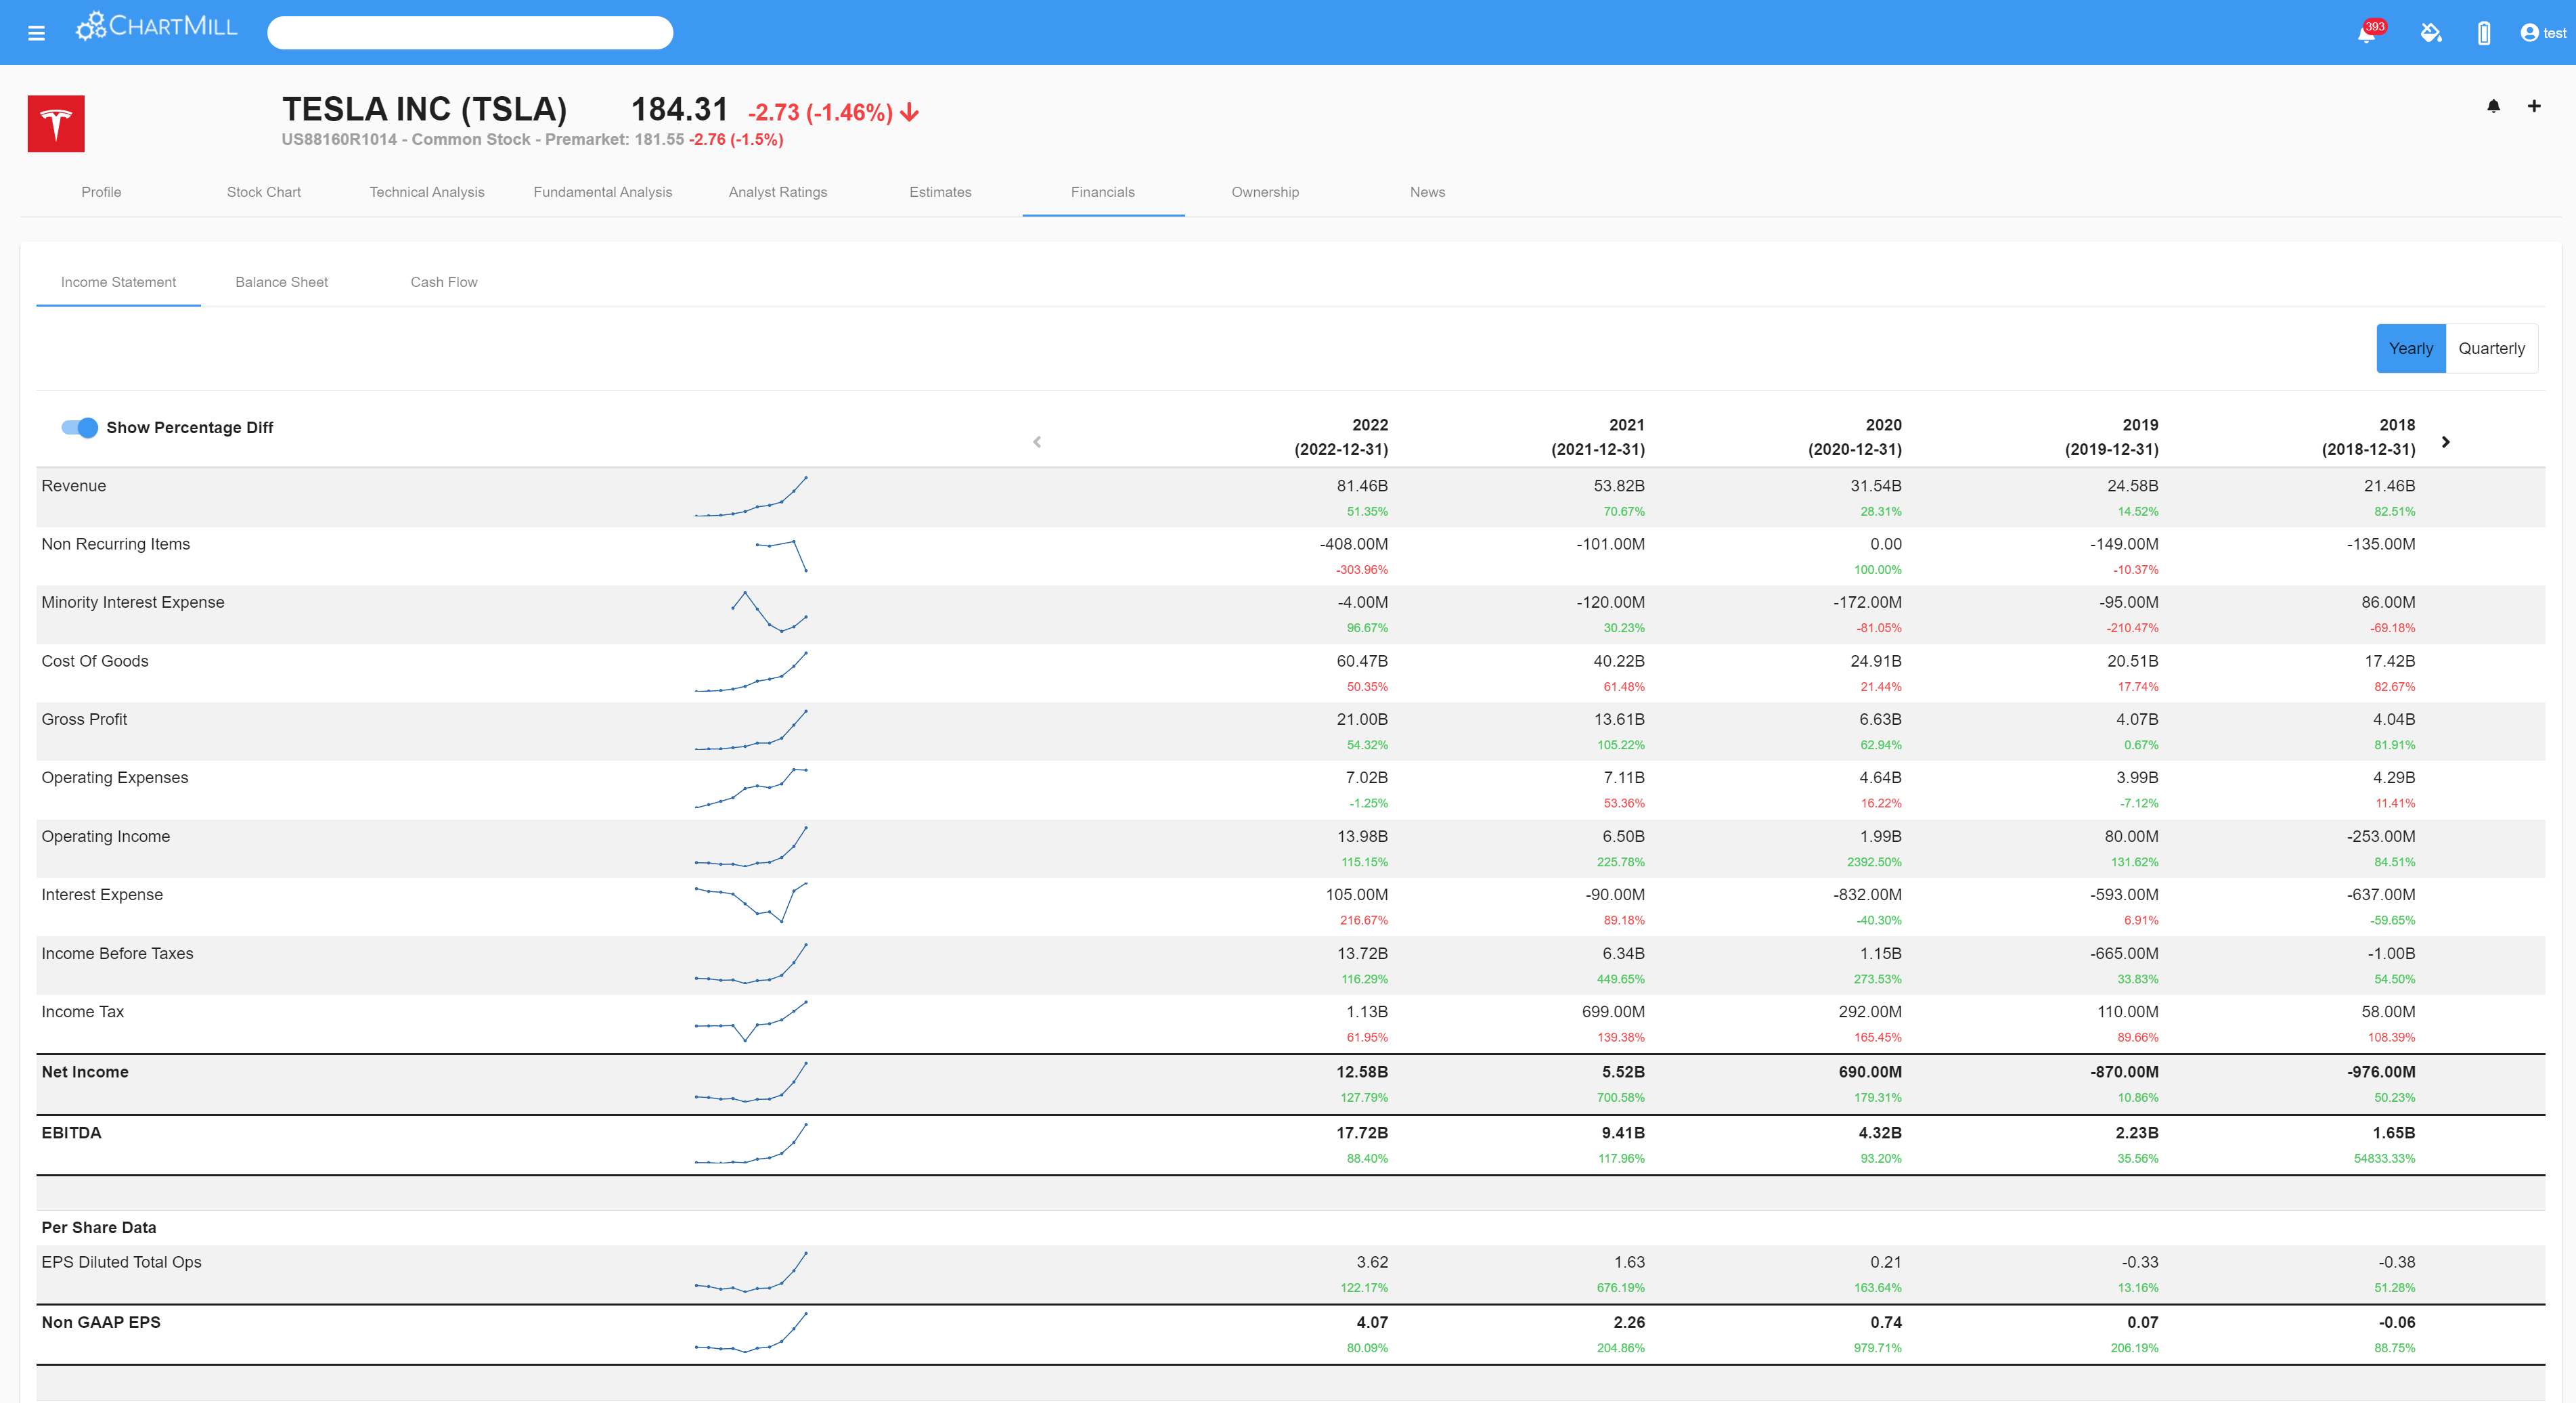The image size is (2576, 1403).
Task: Click the Non GAAP EPS sparkline
Action: [x=751, y=1332]
